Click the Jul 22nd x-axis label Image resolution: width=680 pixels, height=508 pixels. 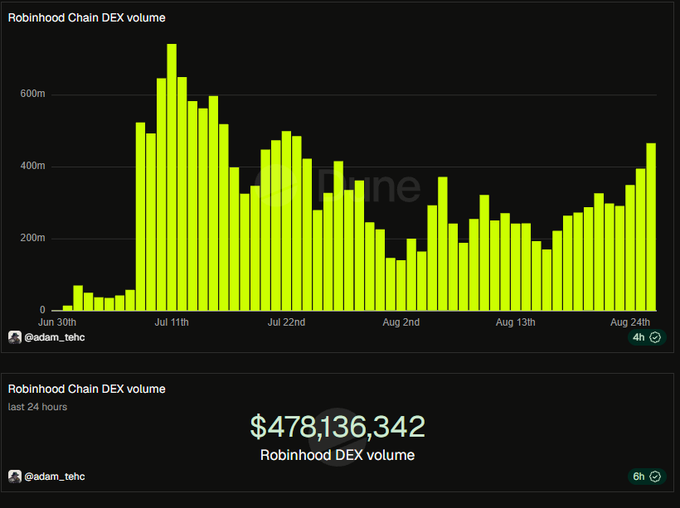(286, 322)
